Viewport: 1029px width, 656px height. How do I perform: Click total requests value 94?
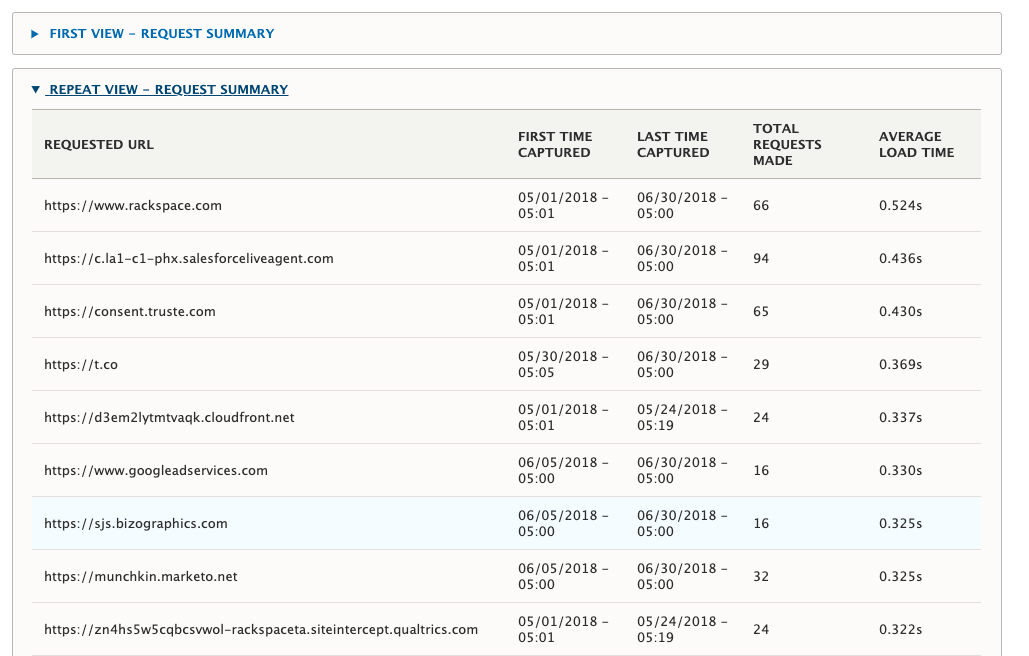[x=761, y=258]
